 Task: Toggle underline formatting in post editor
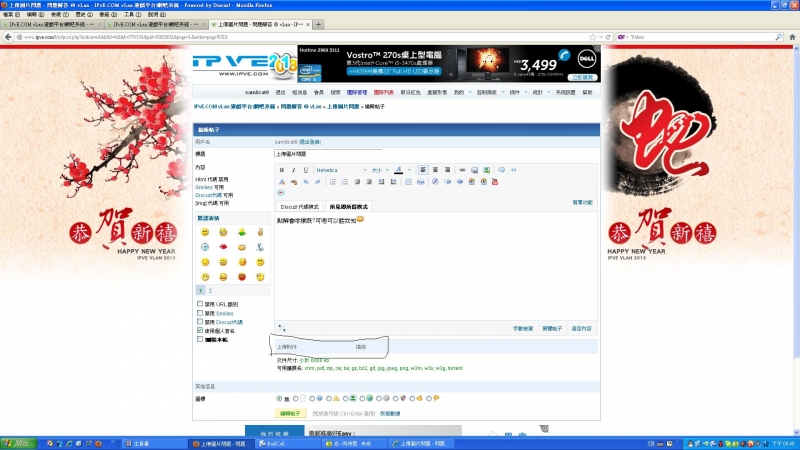point(306,170)
